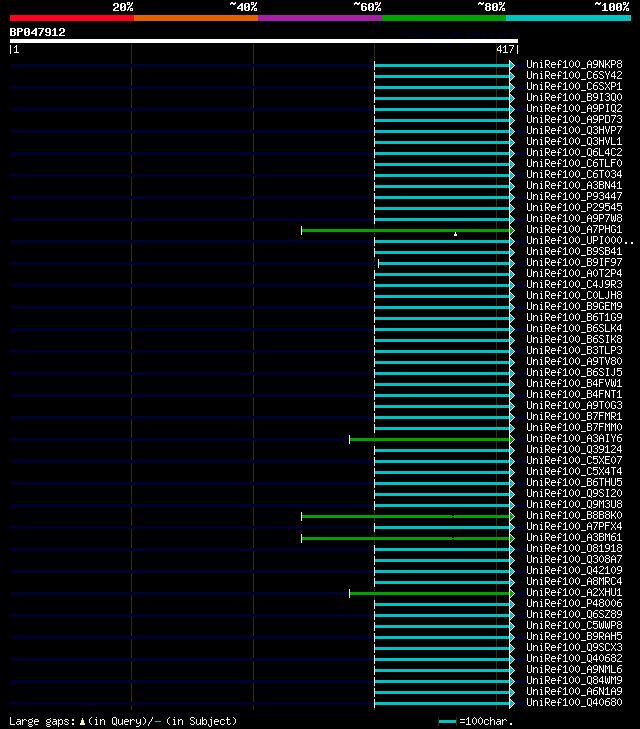Select the UniRef100_B7FMM0 label
Viewport: 640px width, 729px height.
click(574, 427)
